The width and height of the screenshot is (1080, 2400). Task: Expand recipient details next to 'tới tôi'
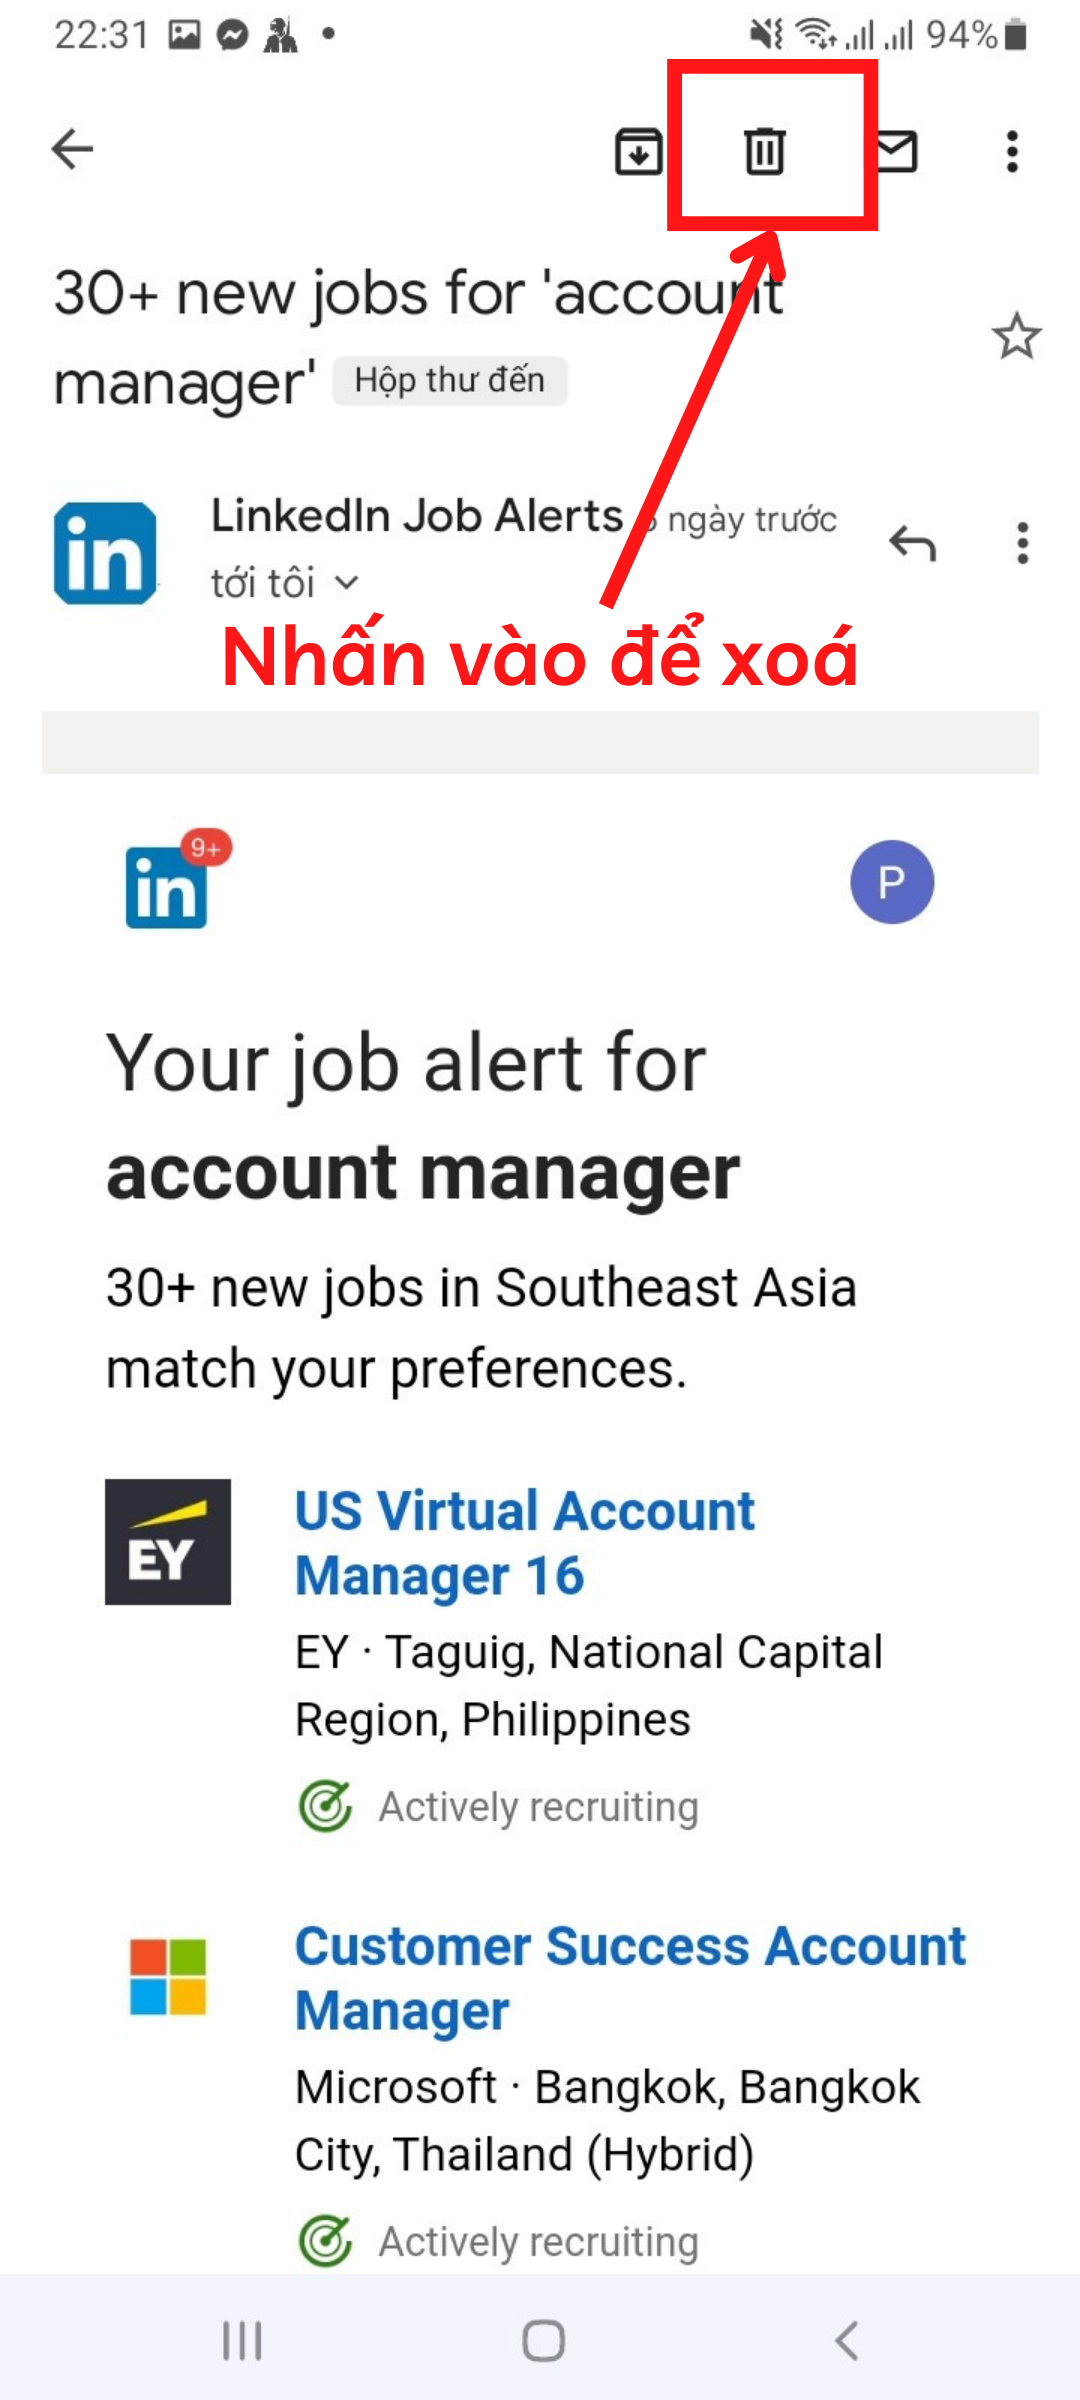tap(346, 583)
